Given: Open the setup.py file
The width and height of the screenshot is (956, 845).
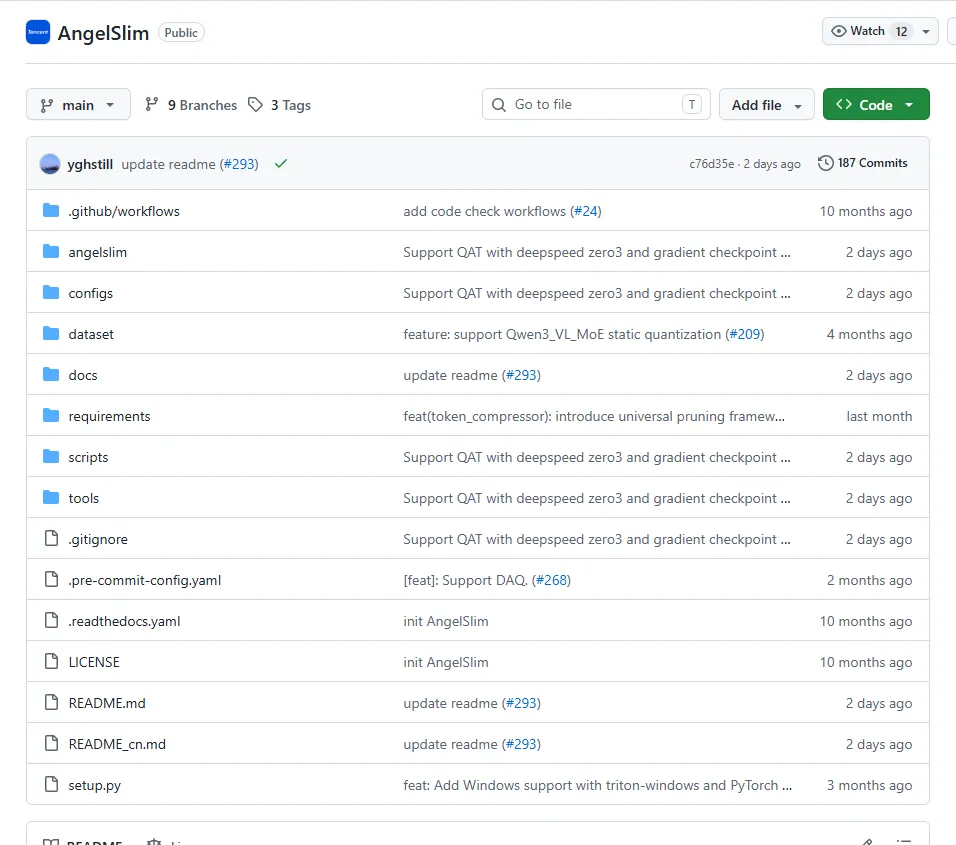Looking at the screenshot, I should pos(95,785).
